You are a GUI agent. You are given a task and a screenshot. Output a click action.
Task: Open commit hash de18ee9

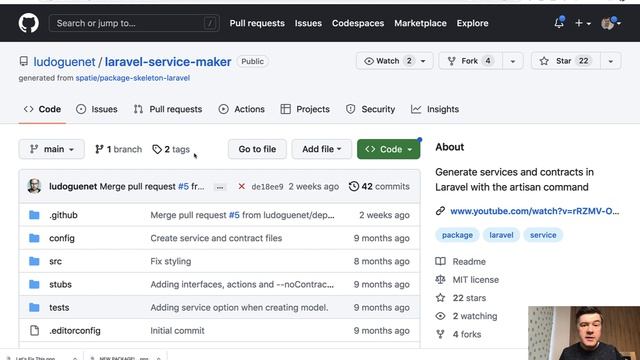pos(267,187)
